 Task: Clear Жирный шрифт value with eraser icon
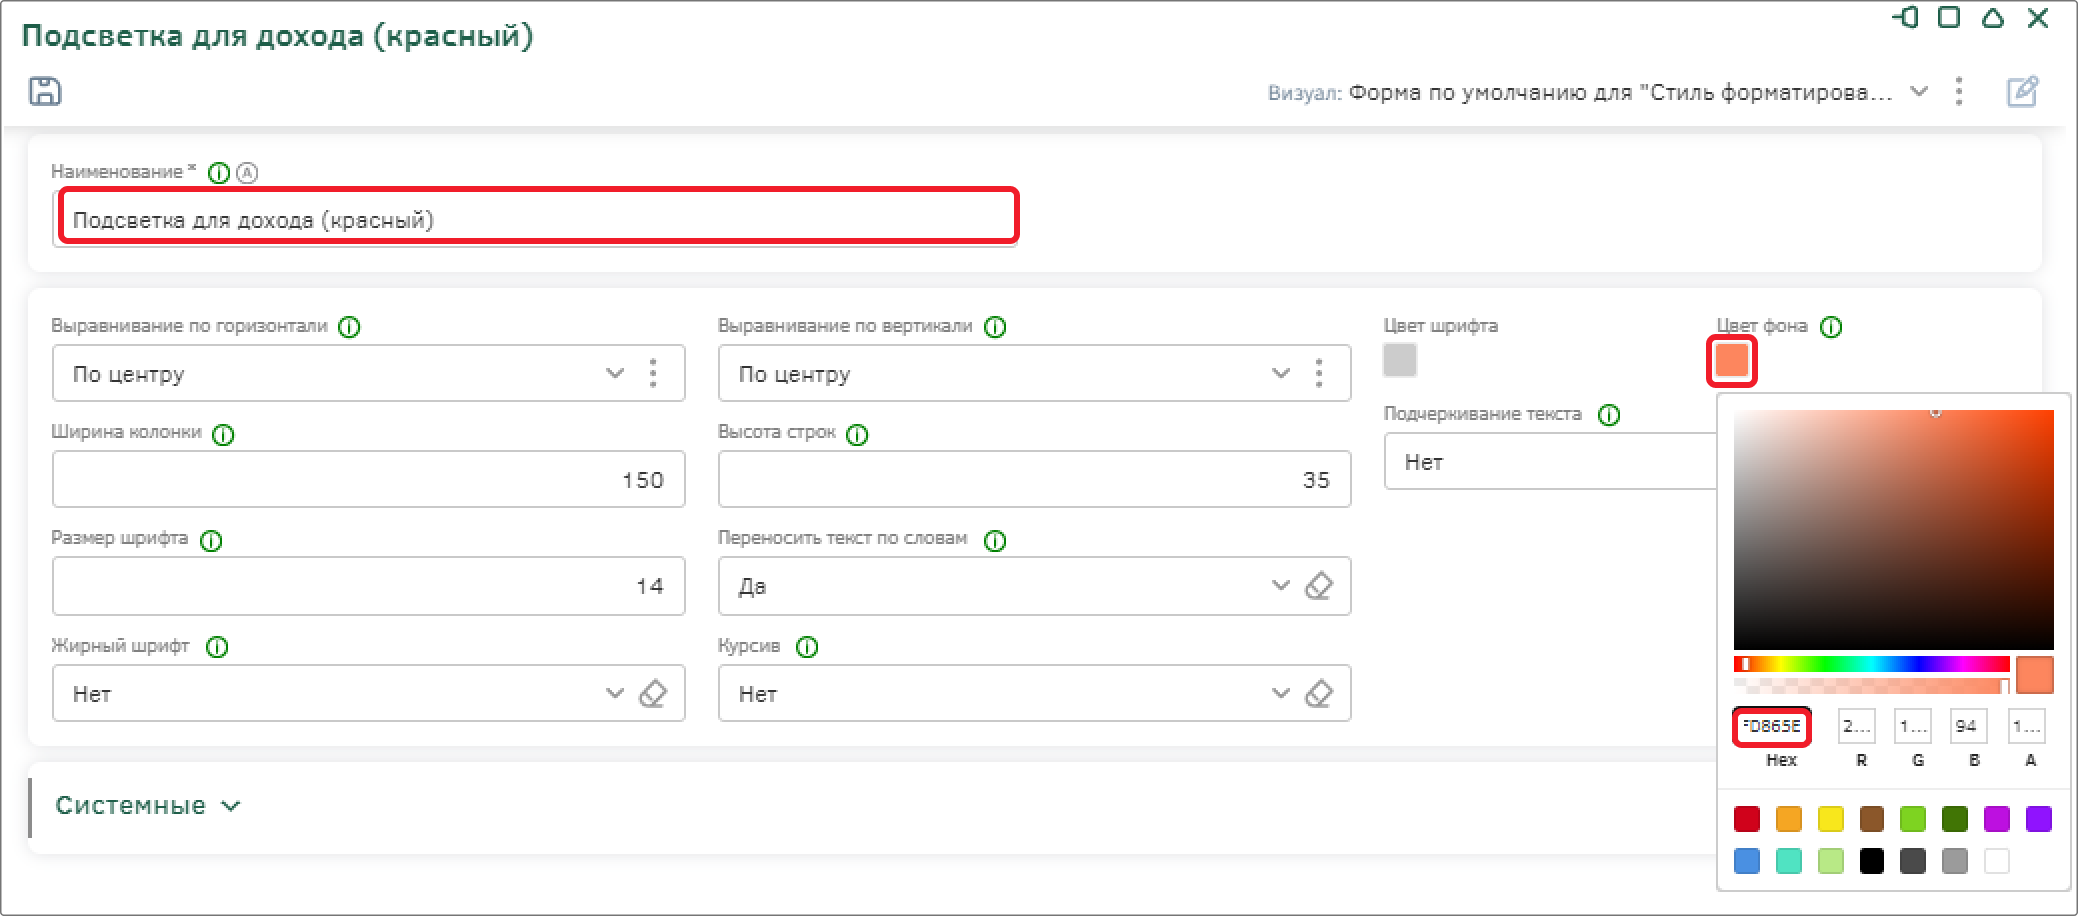click(653, 693)
